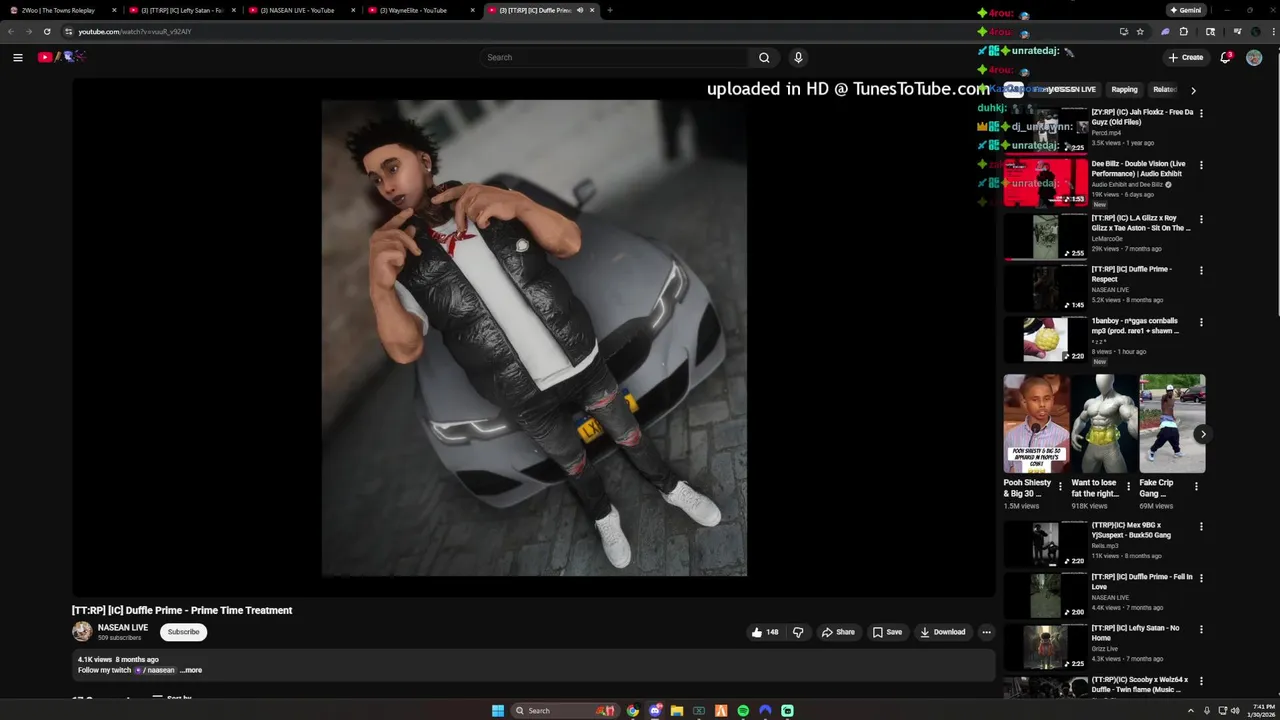Open Windows Start menu
Image resolution: width=1280 pixels, height=720 pixels.
[x=498, y=711]
